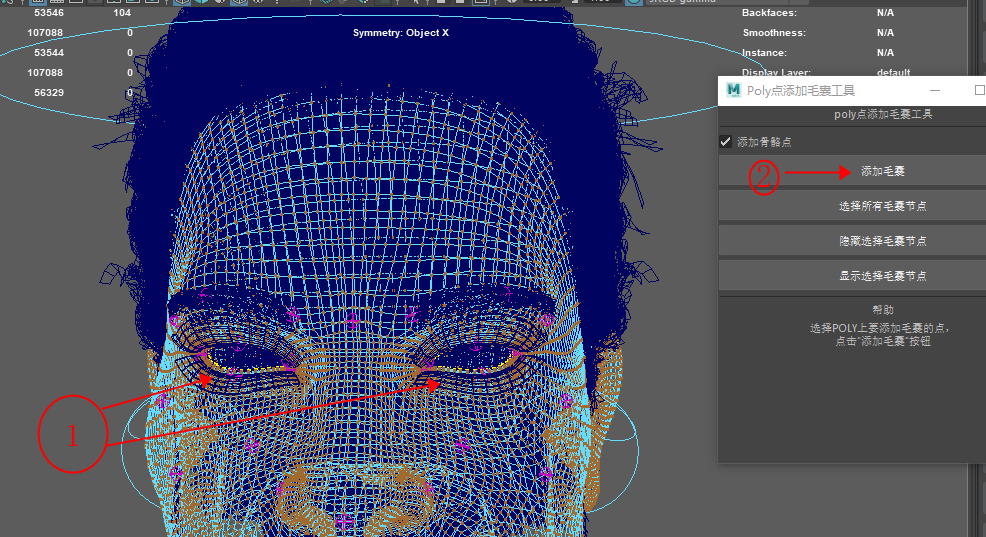Select the wireframe cube display icon

click(x=181, y=3)
